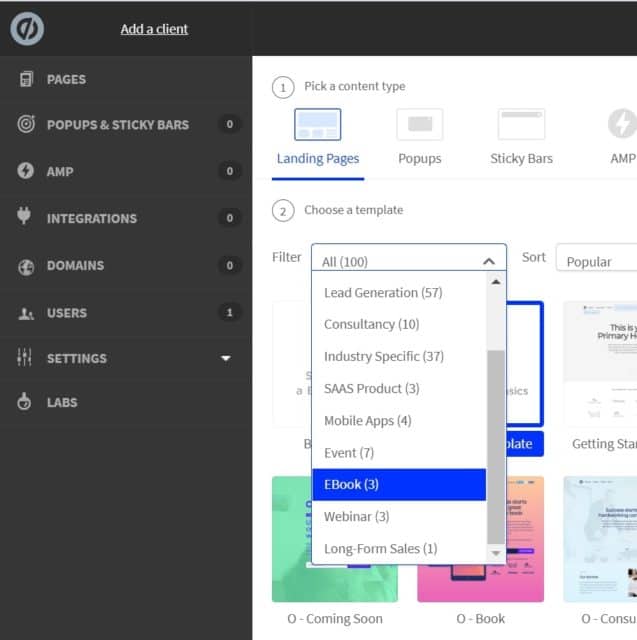Open Popups & Sticky Bars menu item

pyautogui.click(x=118, y=124)
